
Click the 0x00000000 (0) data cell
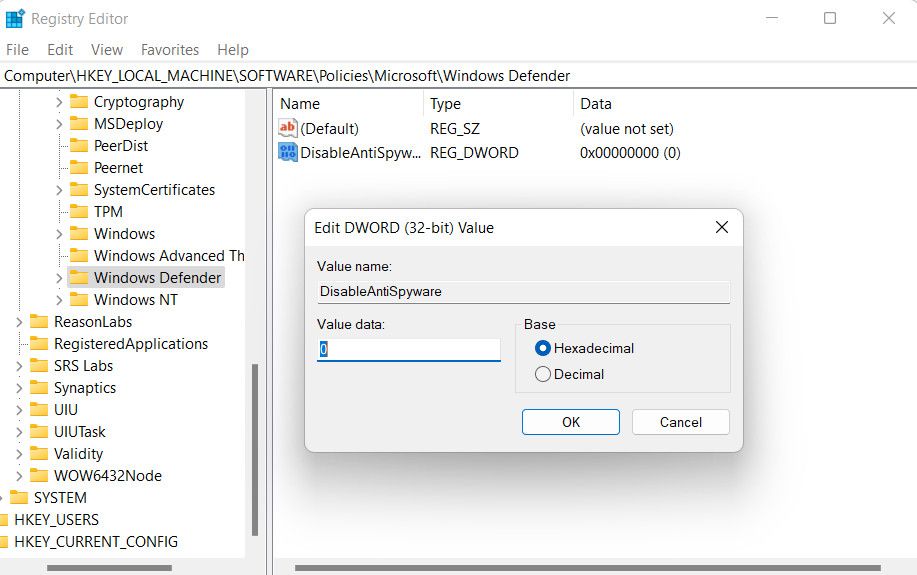point(630,153)
